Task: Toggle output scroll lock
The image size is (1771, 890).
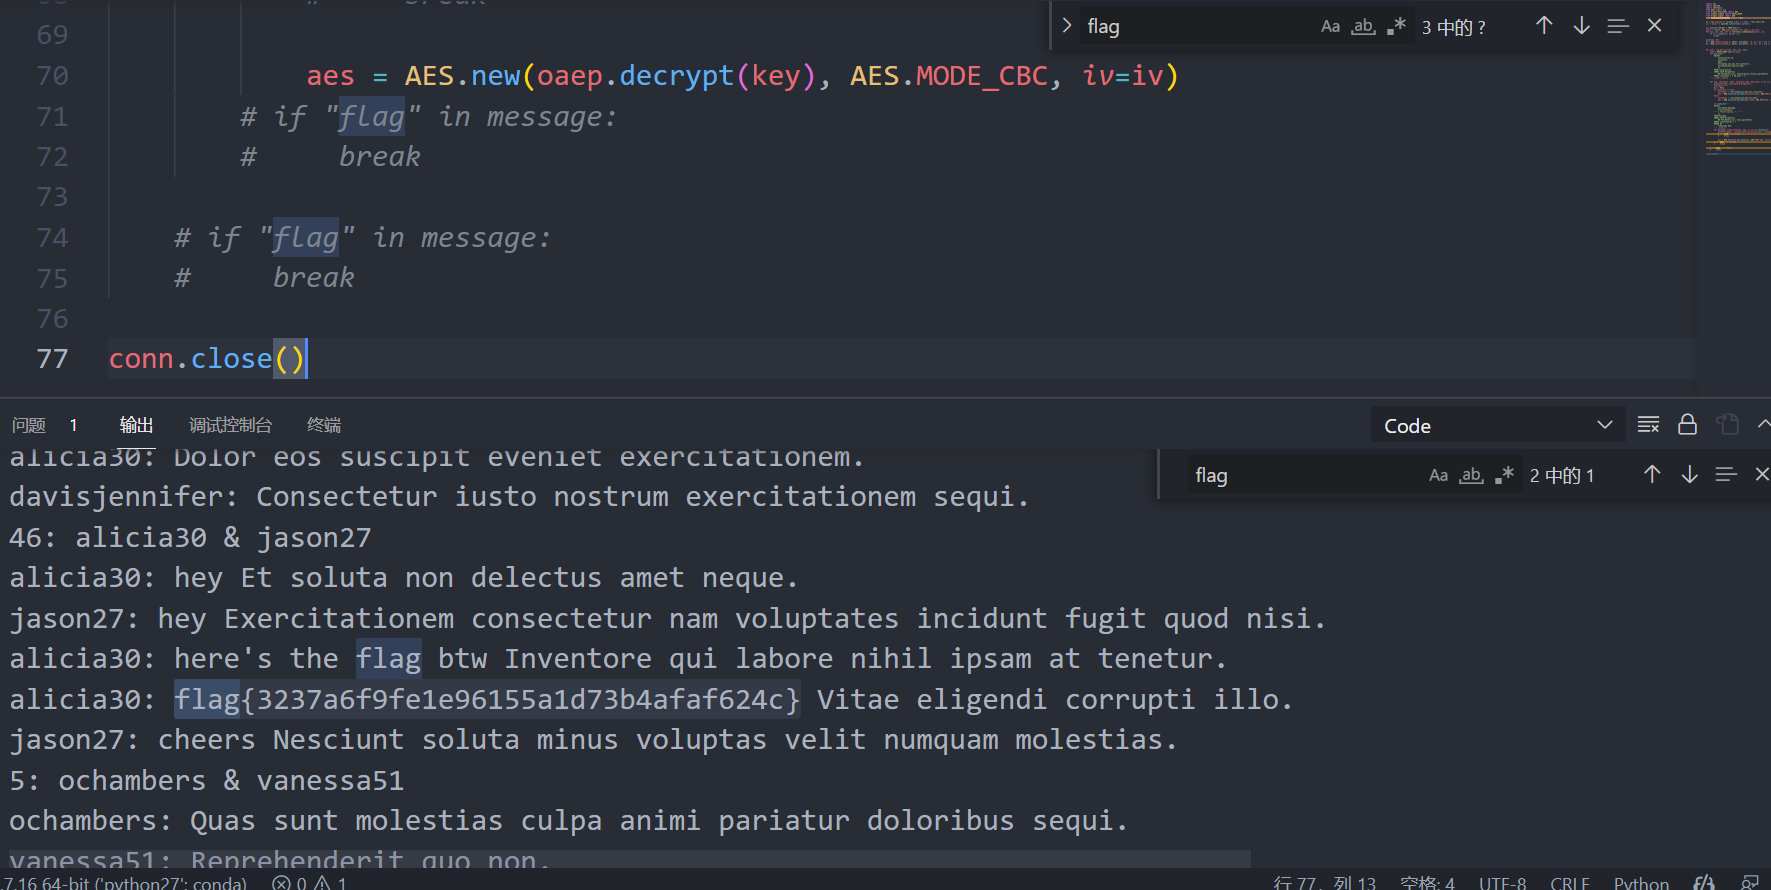Action: 1687,425
